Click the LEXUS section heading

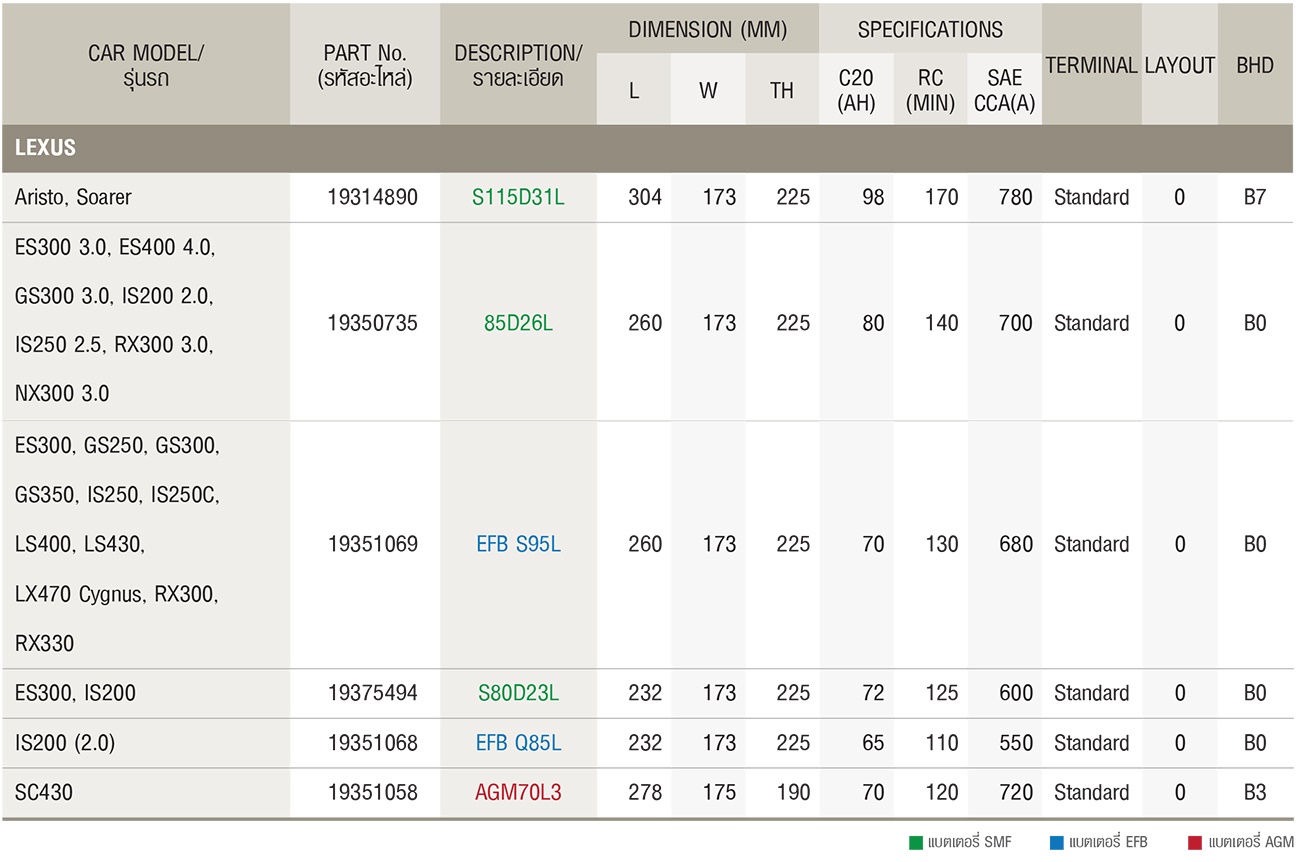[45, 148]
